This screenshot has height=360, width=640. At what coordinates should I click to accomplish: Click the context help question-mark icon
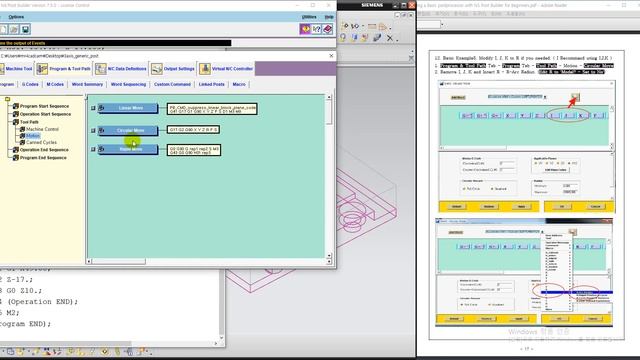point(316,29)
